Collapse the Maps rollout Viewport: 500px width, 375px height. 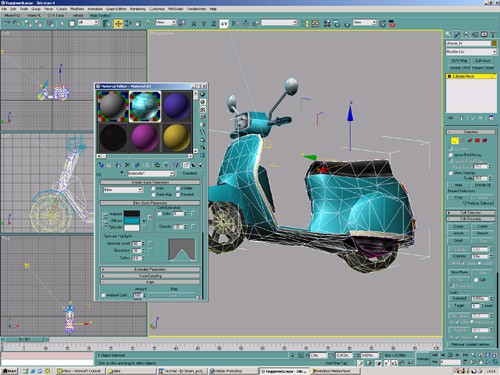pyautogui.click(x=150, y=282)
